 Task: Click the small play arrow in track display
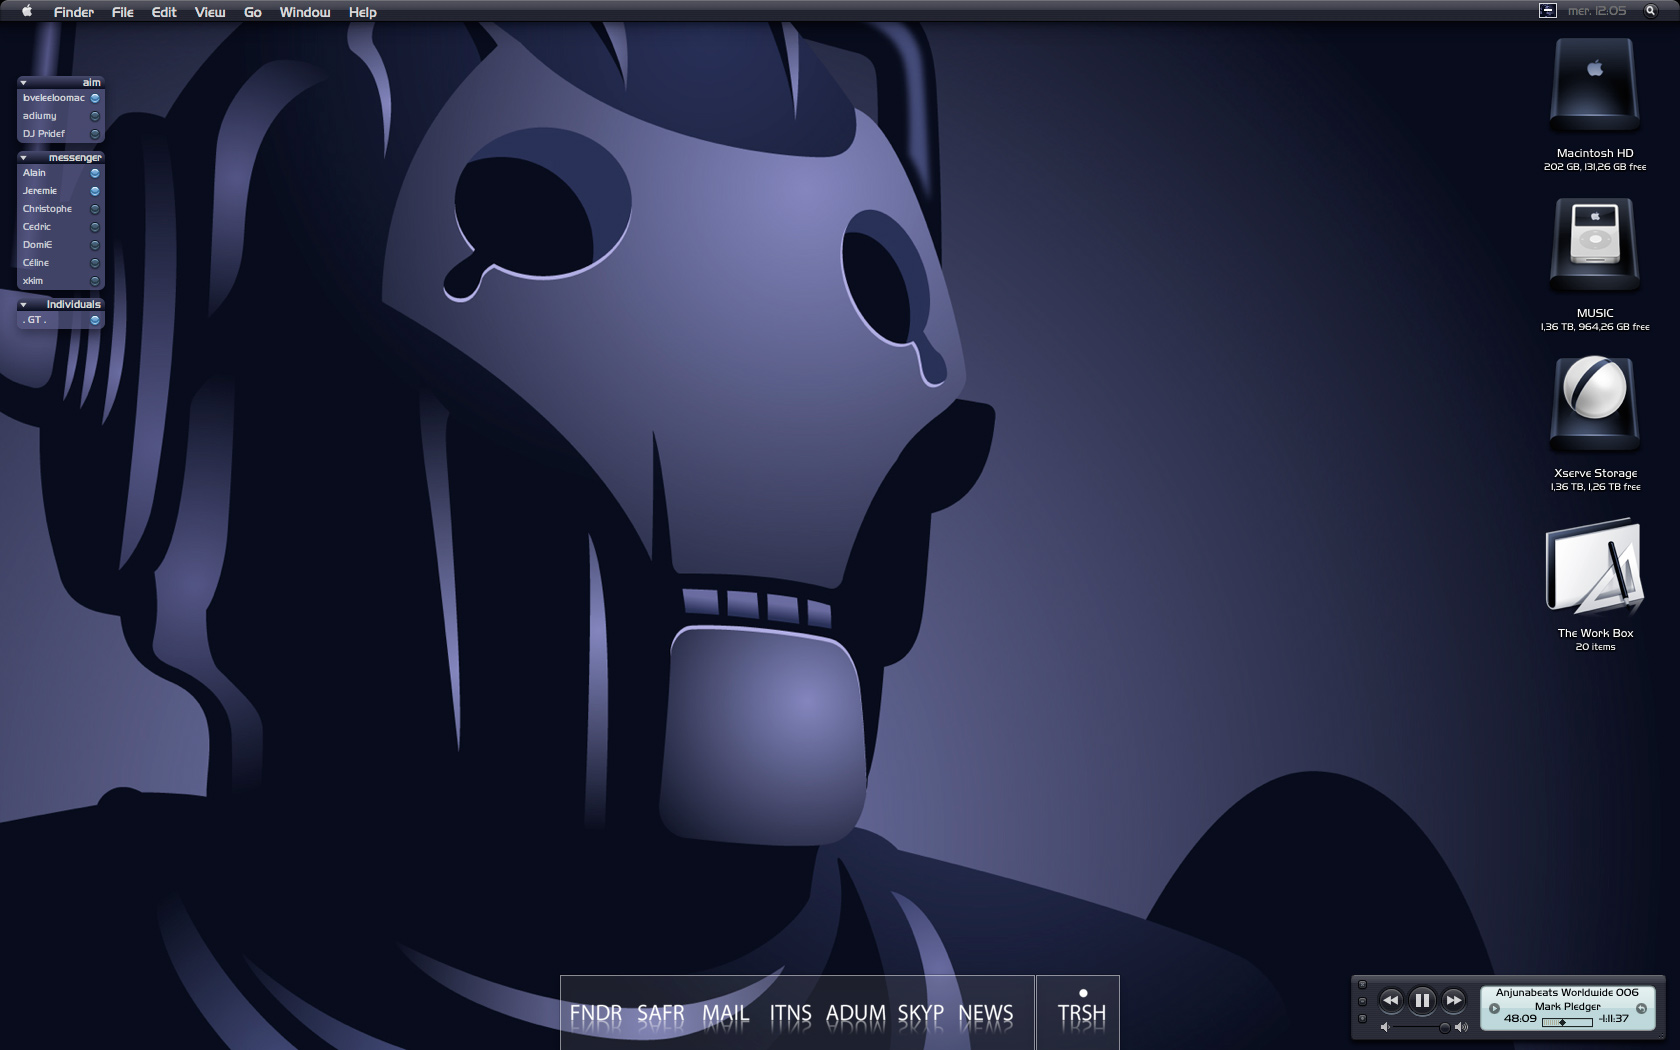(x=1494, y=1008)
